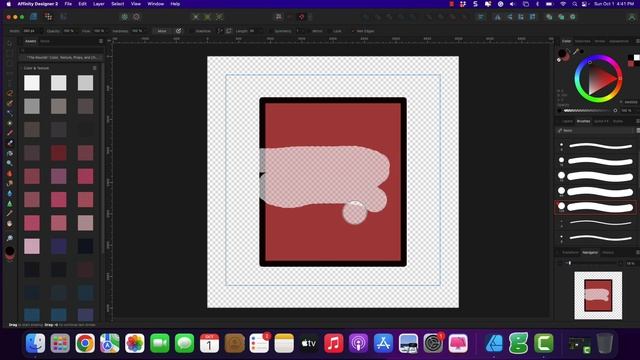The width and height of the screenshot is (640, 360).
Task: Click the alignment icon in top toolbar
Action: click(x=481, y=17)
